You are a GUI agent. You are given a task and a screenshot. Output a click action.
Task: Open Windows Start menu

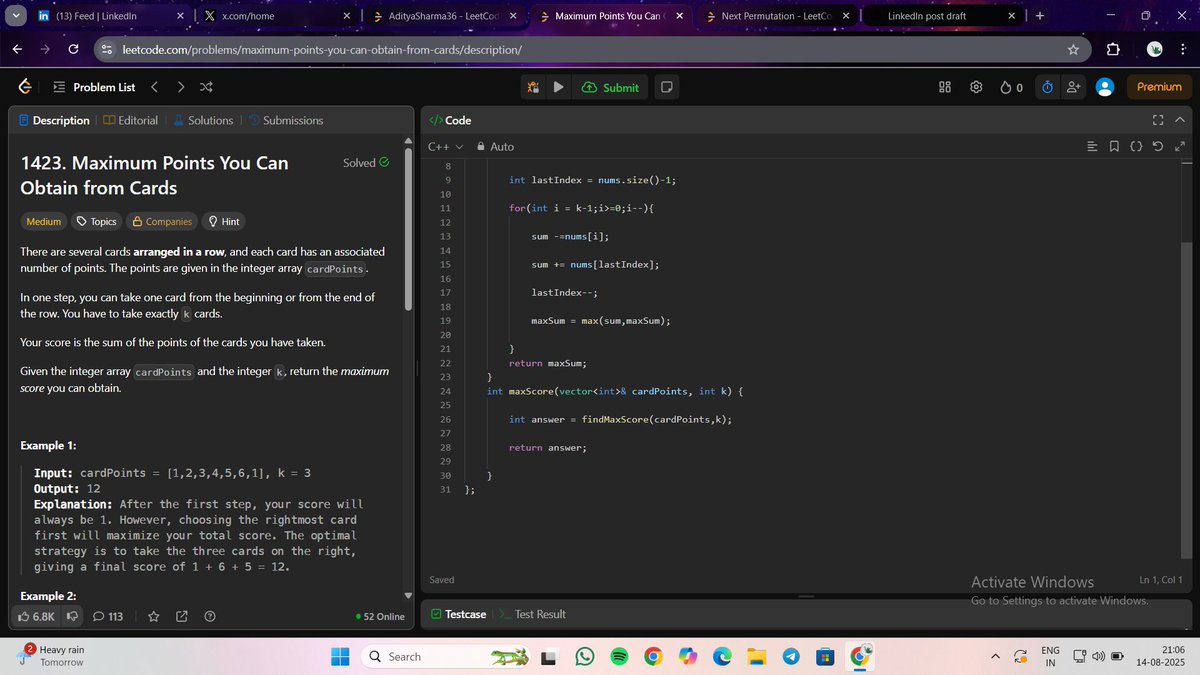340,657
